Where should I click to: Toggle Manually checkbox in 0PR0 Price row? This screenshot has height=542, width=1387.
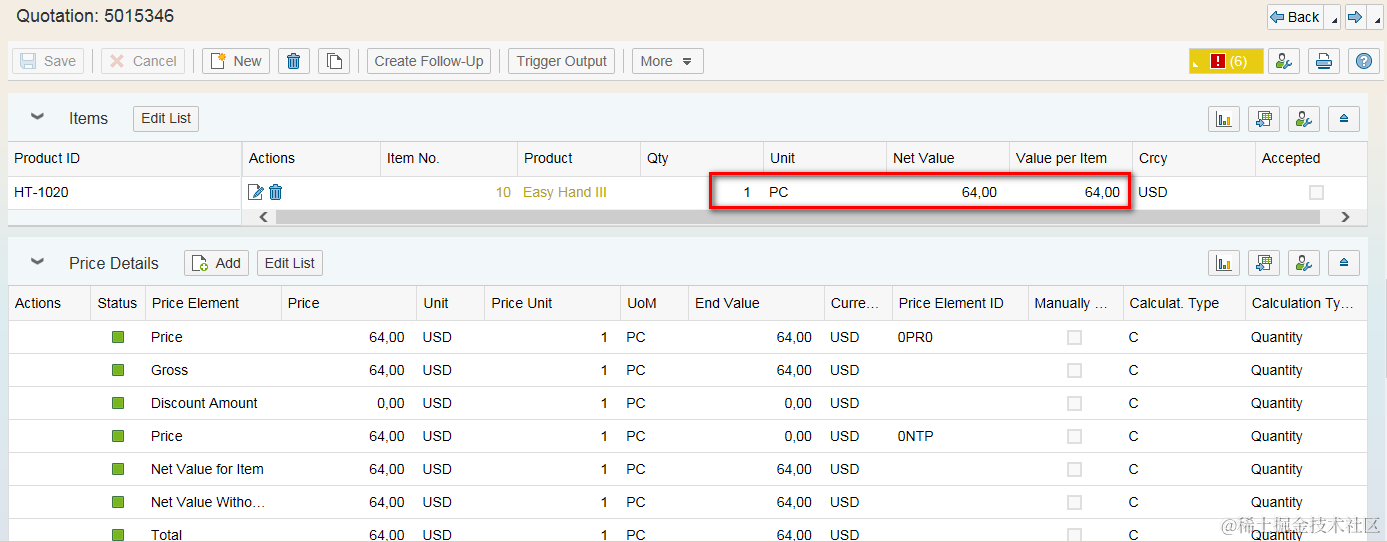click(x=1074, y=338)
